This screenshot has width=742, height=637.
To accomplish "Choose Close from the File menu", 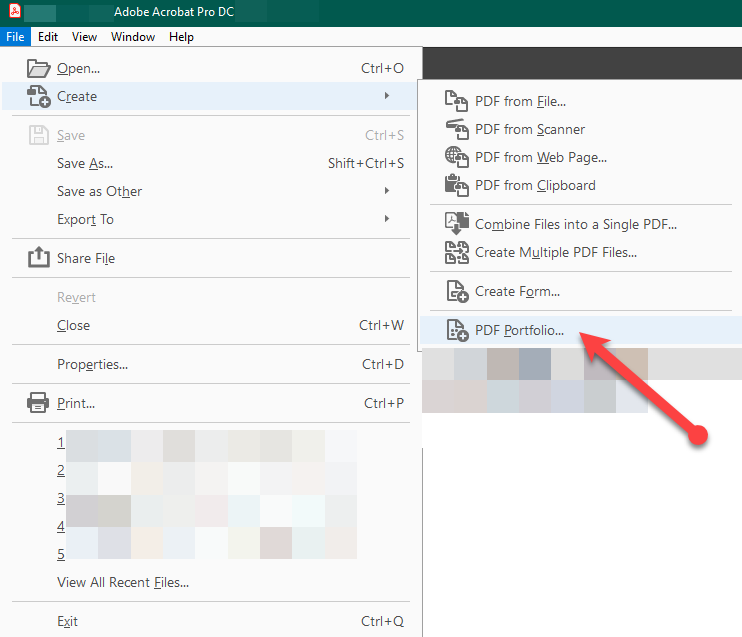I will pos(208,325).
